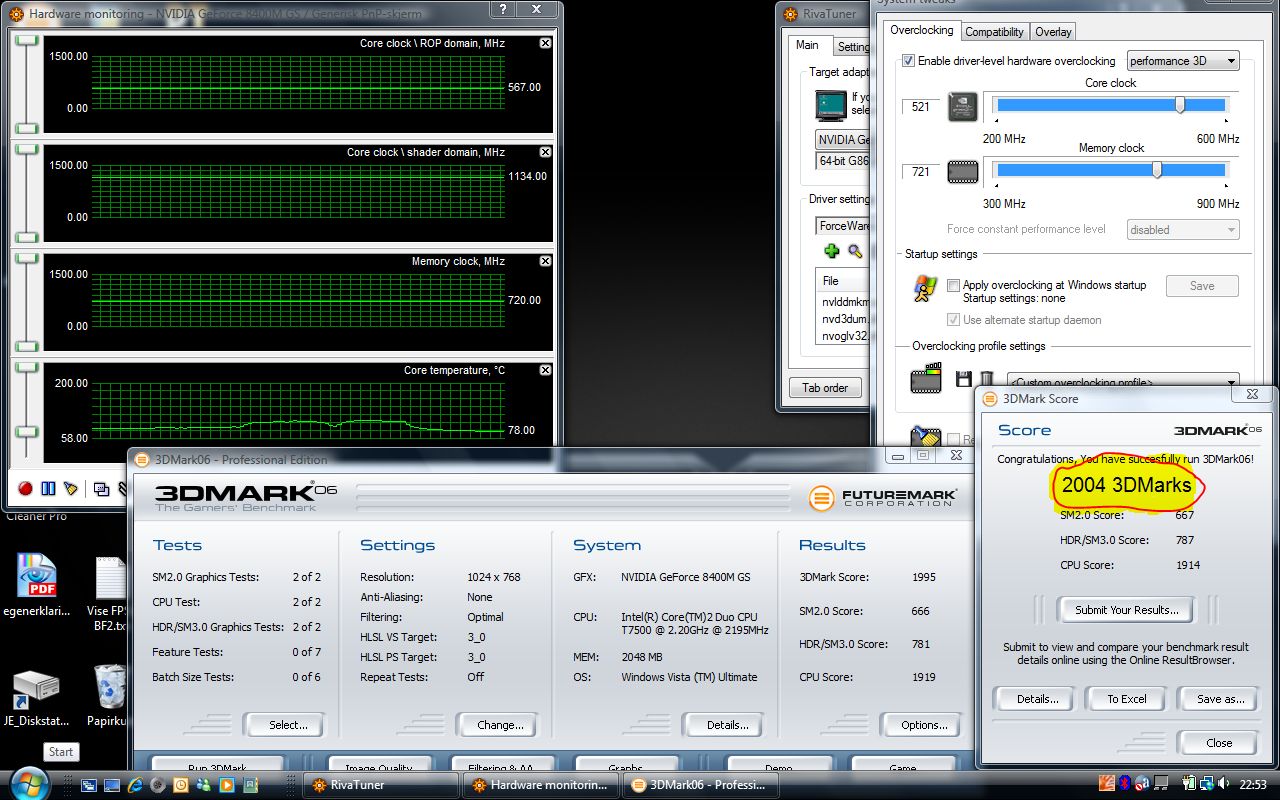Open the Force constant performance level dropdown
The width and height of the screenshot is (1280, 800).
coord(1183,230)
